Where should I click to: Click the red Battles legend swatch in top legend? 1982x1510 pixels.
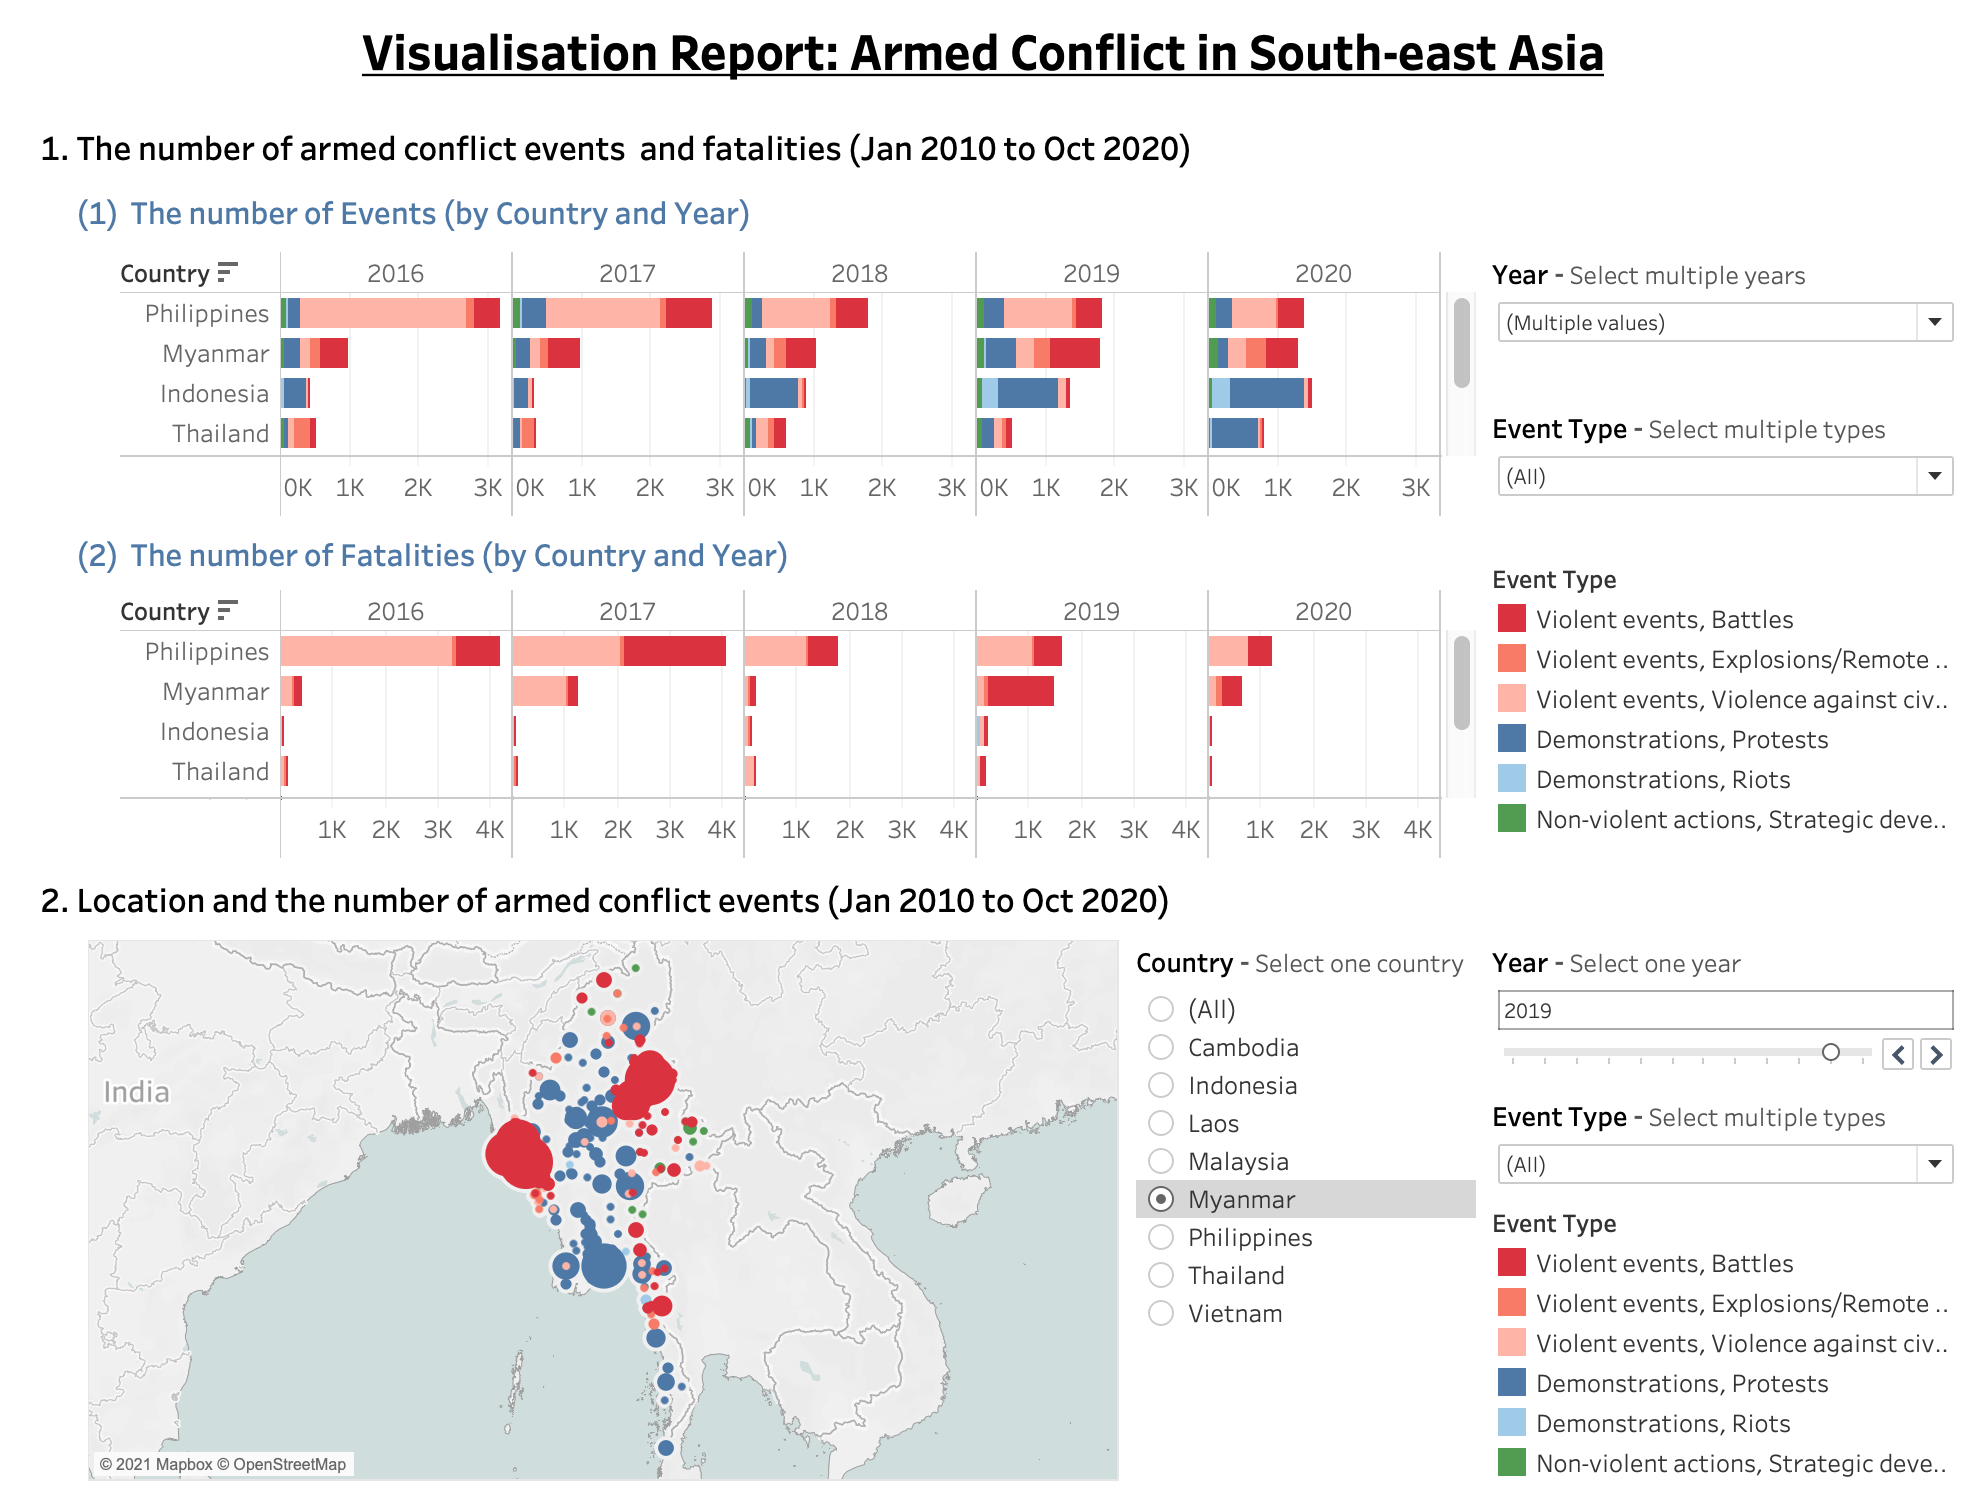(1511, 619)
